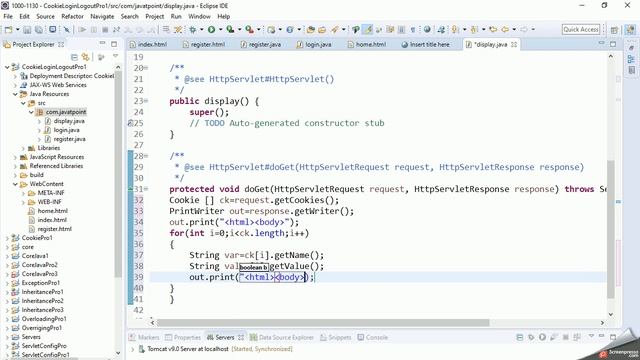
Task: Click Collapse All in Project Explorer
Action: [74, 57]
